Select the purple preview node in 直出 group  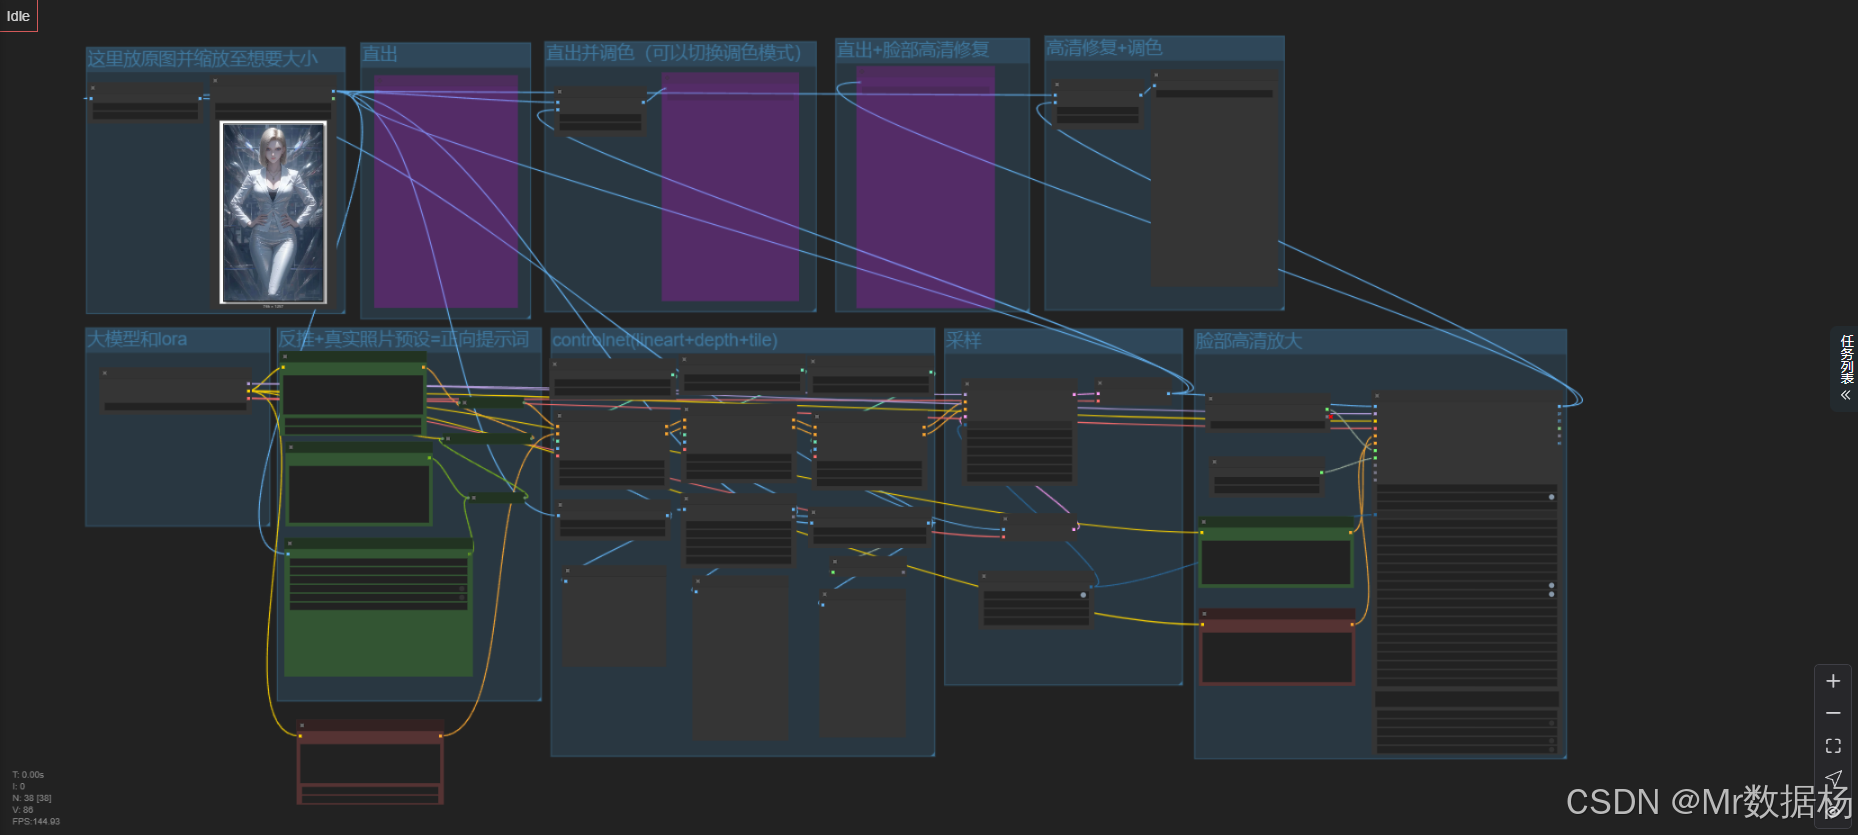[x=446, y=191]
